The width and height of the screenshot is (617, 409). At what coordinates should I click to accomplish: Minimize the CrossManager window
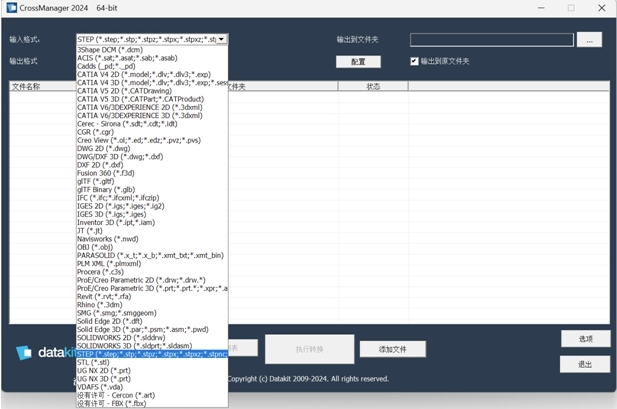pyautogui.click(x=541, y=8)
